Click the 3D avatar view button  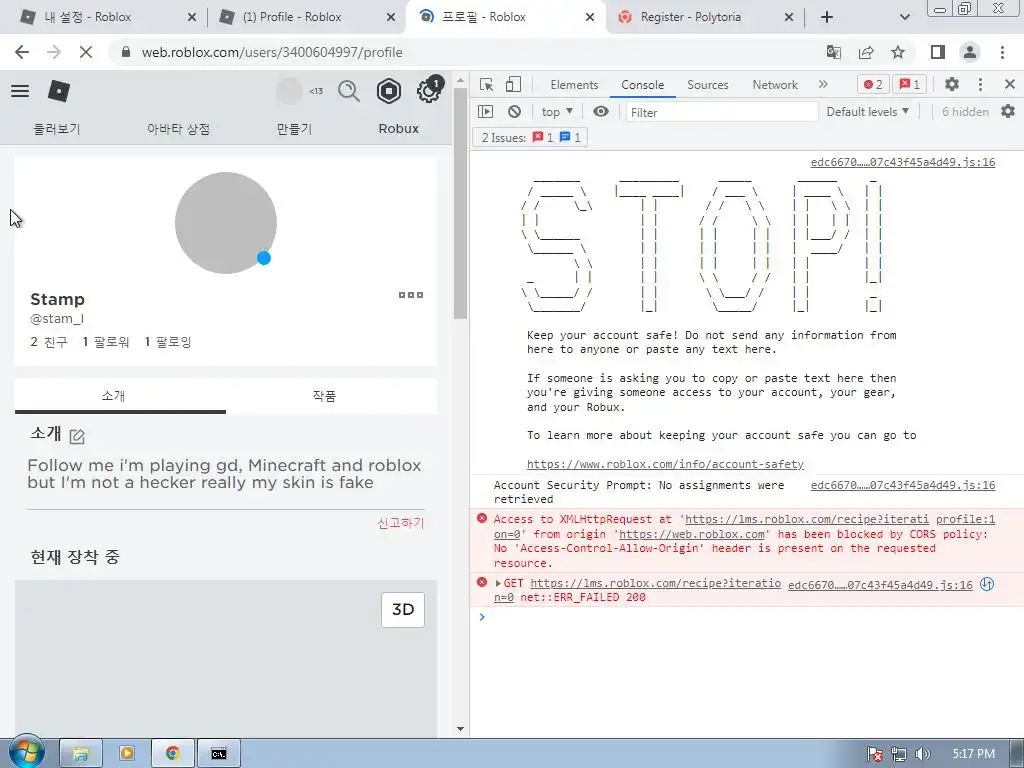[403, 609]
